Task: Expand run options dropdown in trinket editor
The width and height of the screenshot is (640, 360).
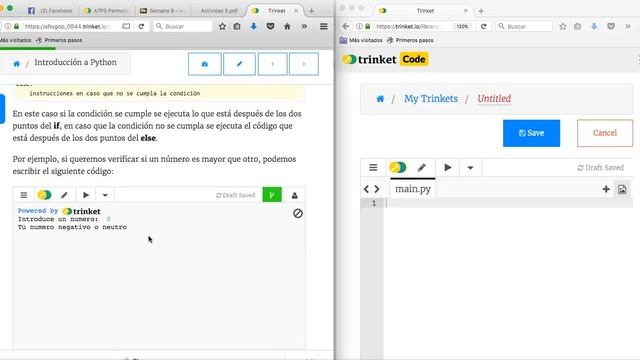Action: click(470, 168)
